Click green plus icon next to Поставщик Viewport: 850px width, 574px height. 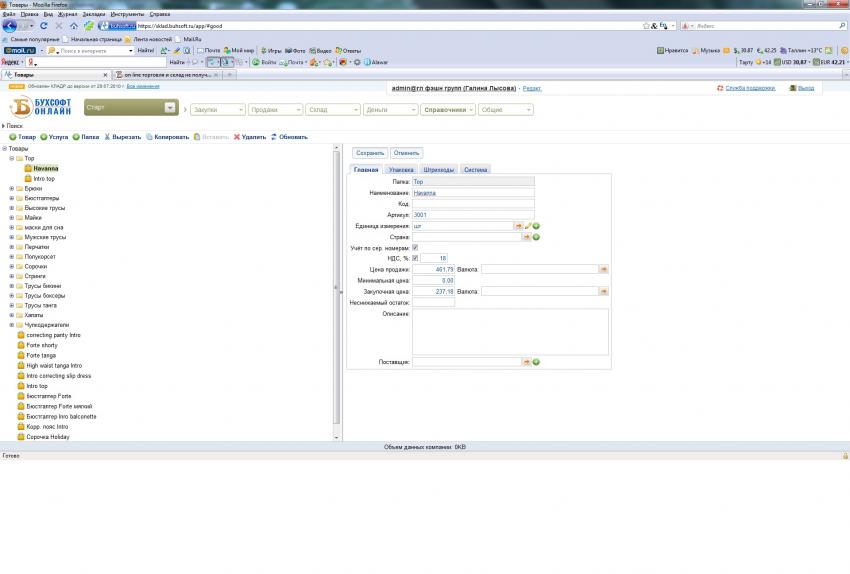pyautogui.click(x=536, y=362)
